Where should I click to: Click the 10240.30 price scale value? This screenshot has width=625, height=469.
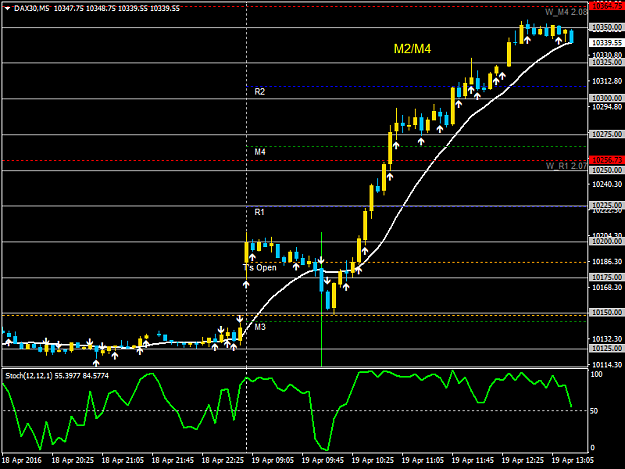[x=607, y=184]
